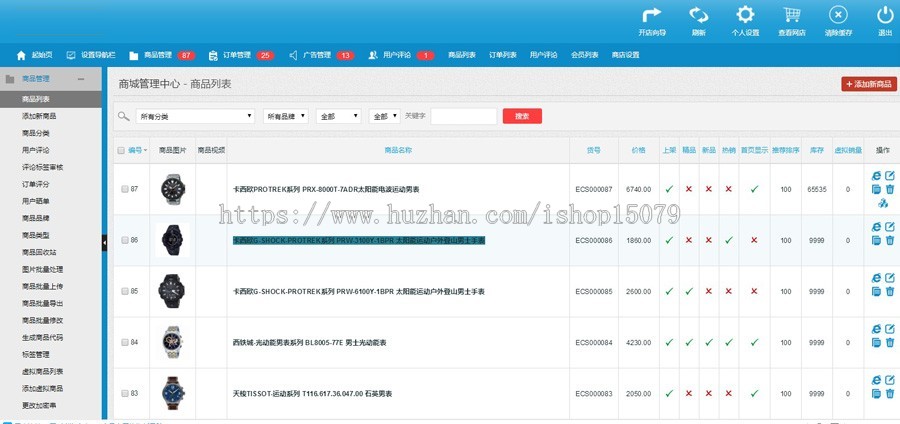The height and width of the screenshot is (424, 900).
Task: Copy product 87 with duplicate icon
Action: tap(876, 189)
